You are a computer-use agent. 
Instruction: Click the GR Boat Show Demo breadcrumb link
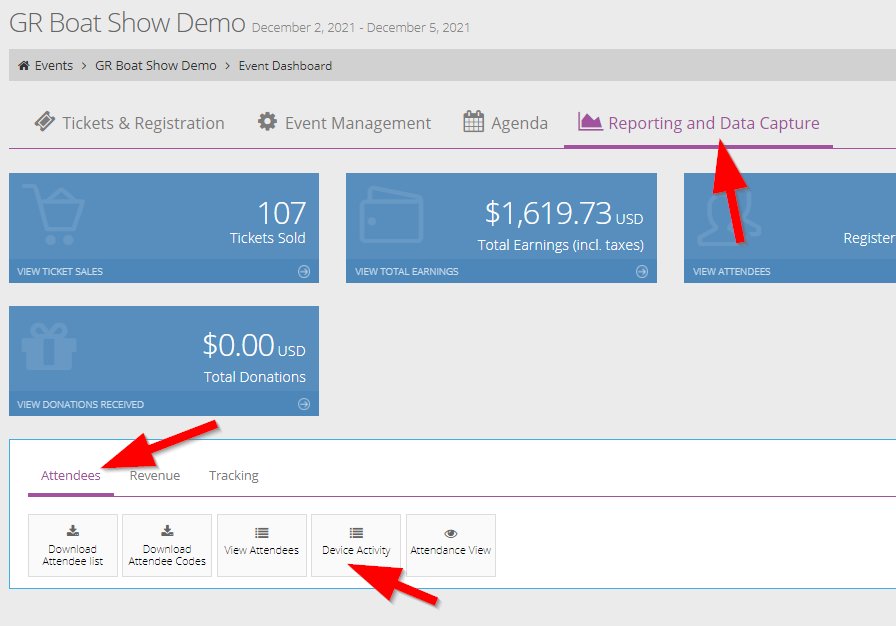click(x=156, y=66)
